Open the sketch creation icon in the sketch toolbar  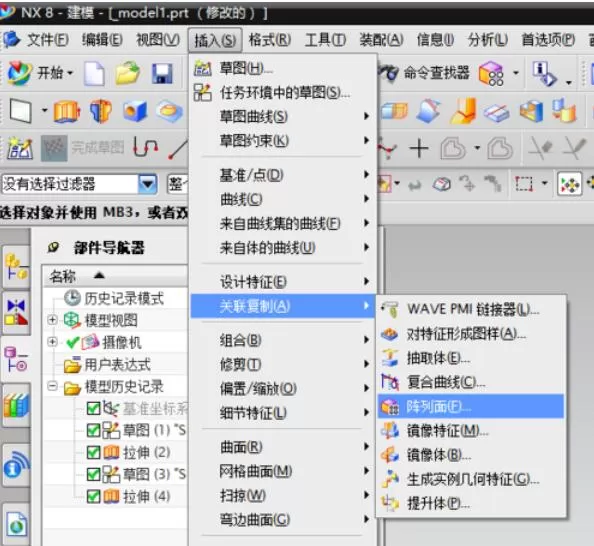click(20, 148)
